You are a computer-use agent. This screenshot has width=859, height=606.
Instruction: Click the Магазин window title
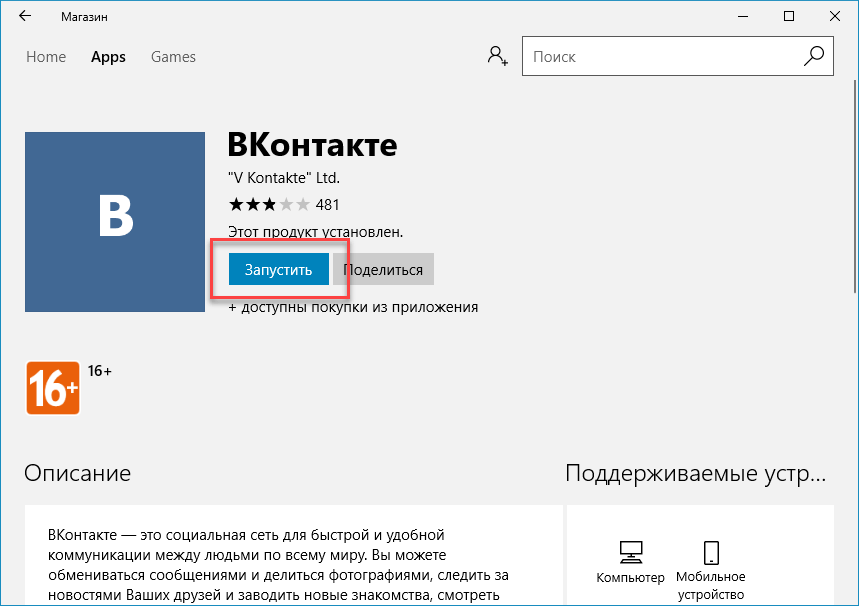coord(84,17)
